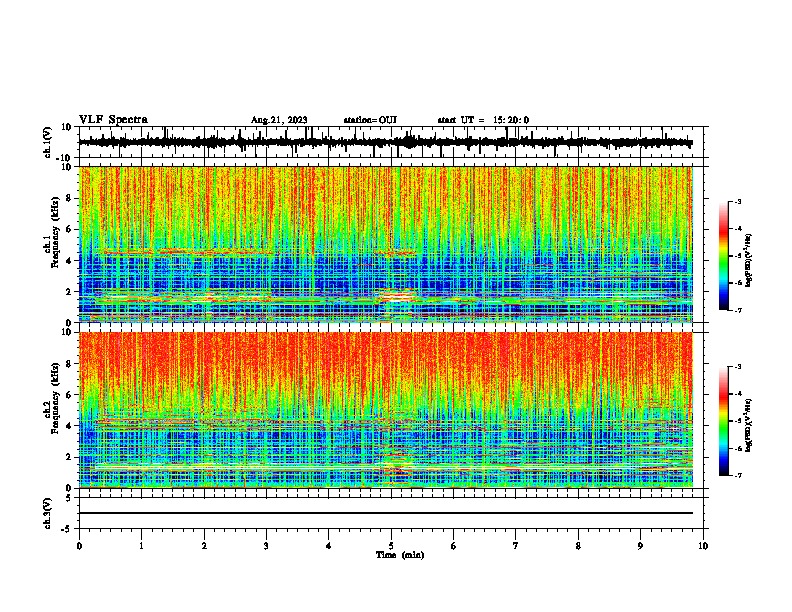Click the 'ch.3(V)' axis label

(x=48, y=513)
